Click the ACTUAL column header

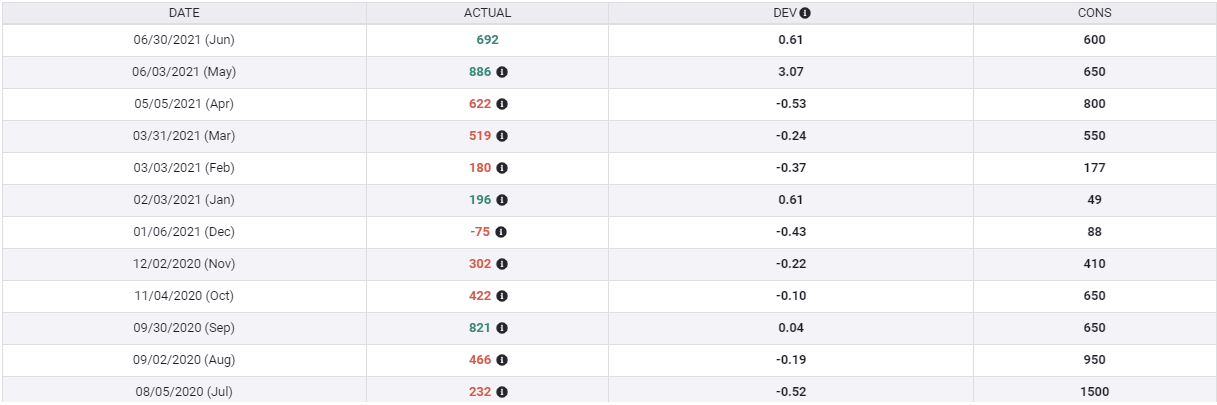point(487,13)
